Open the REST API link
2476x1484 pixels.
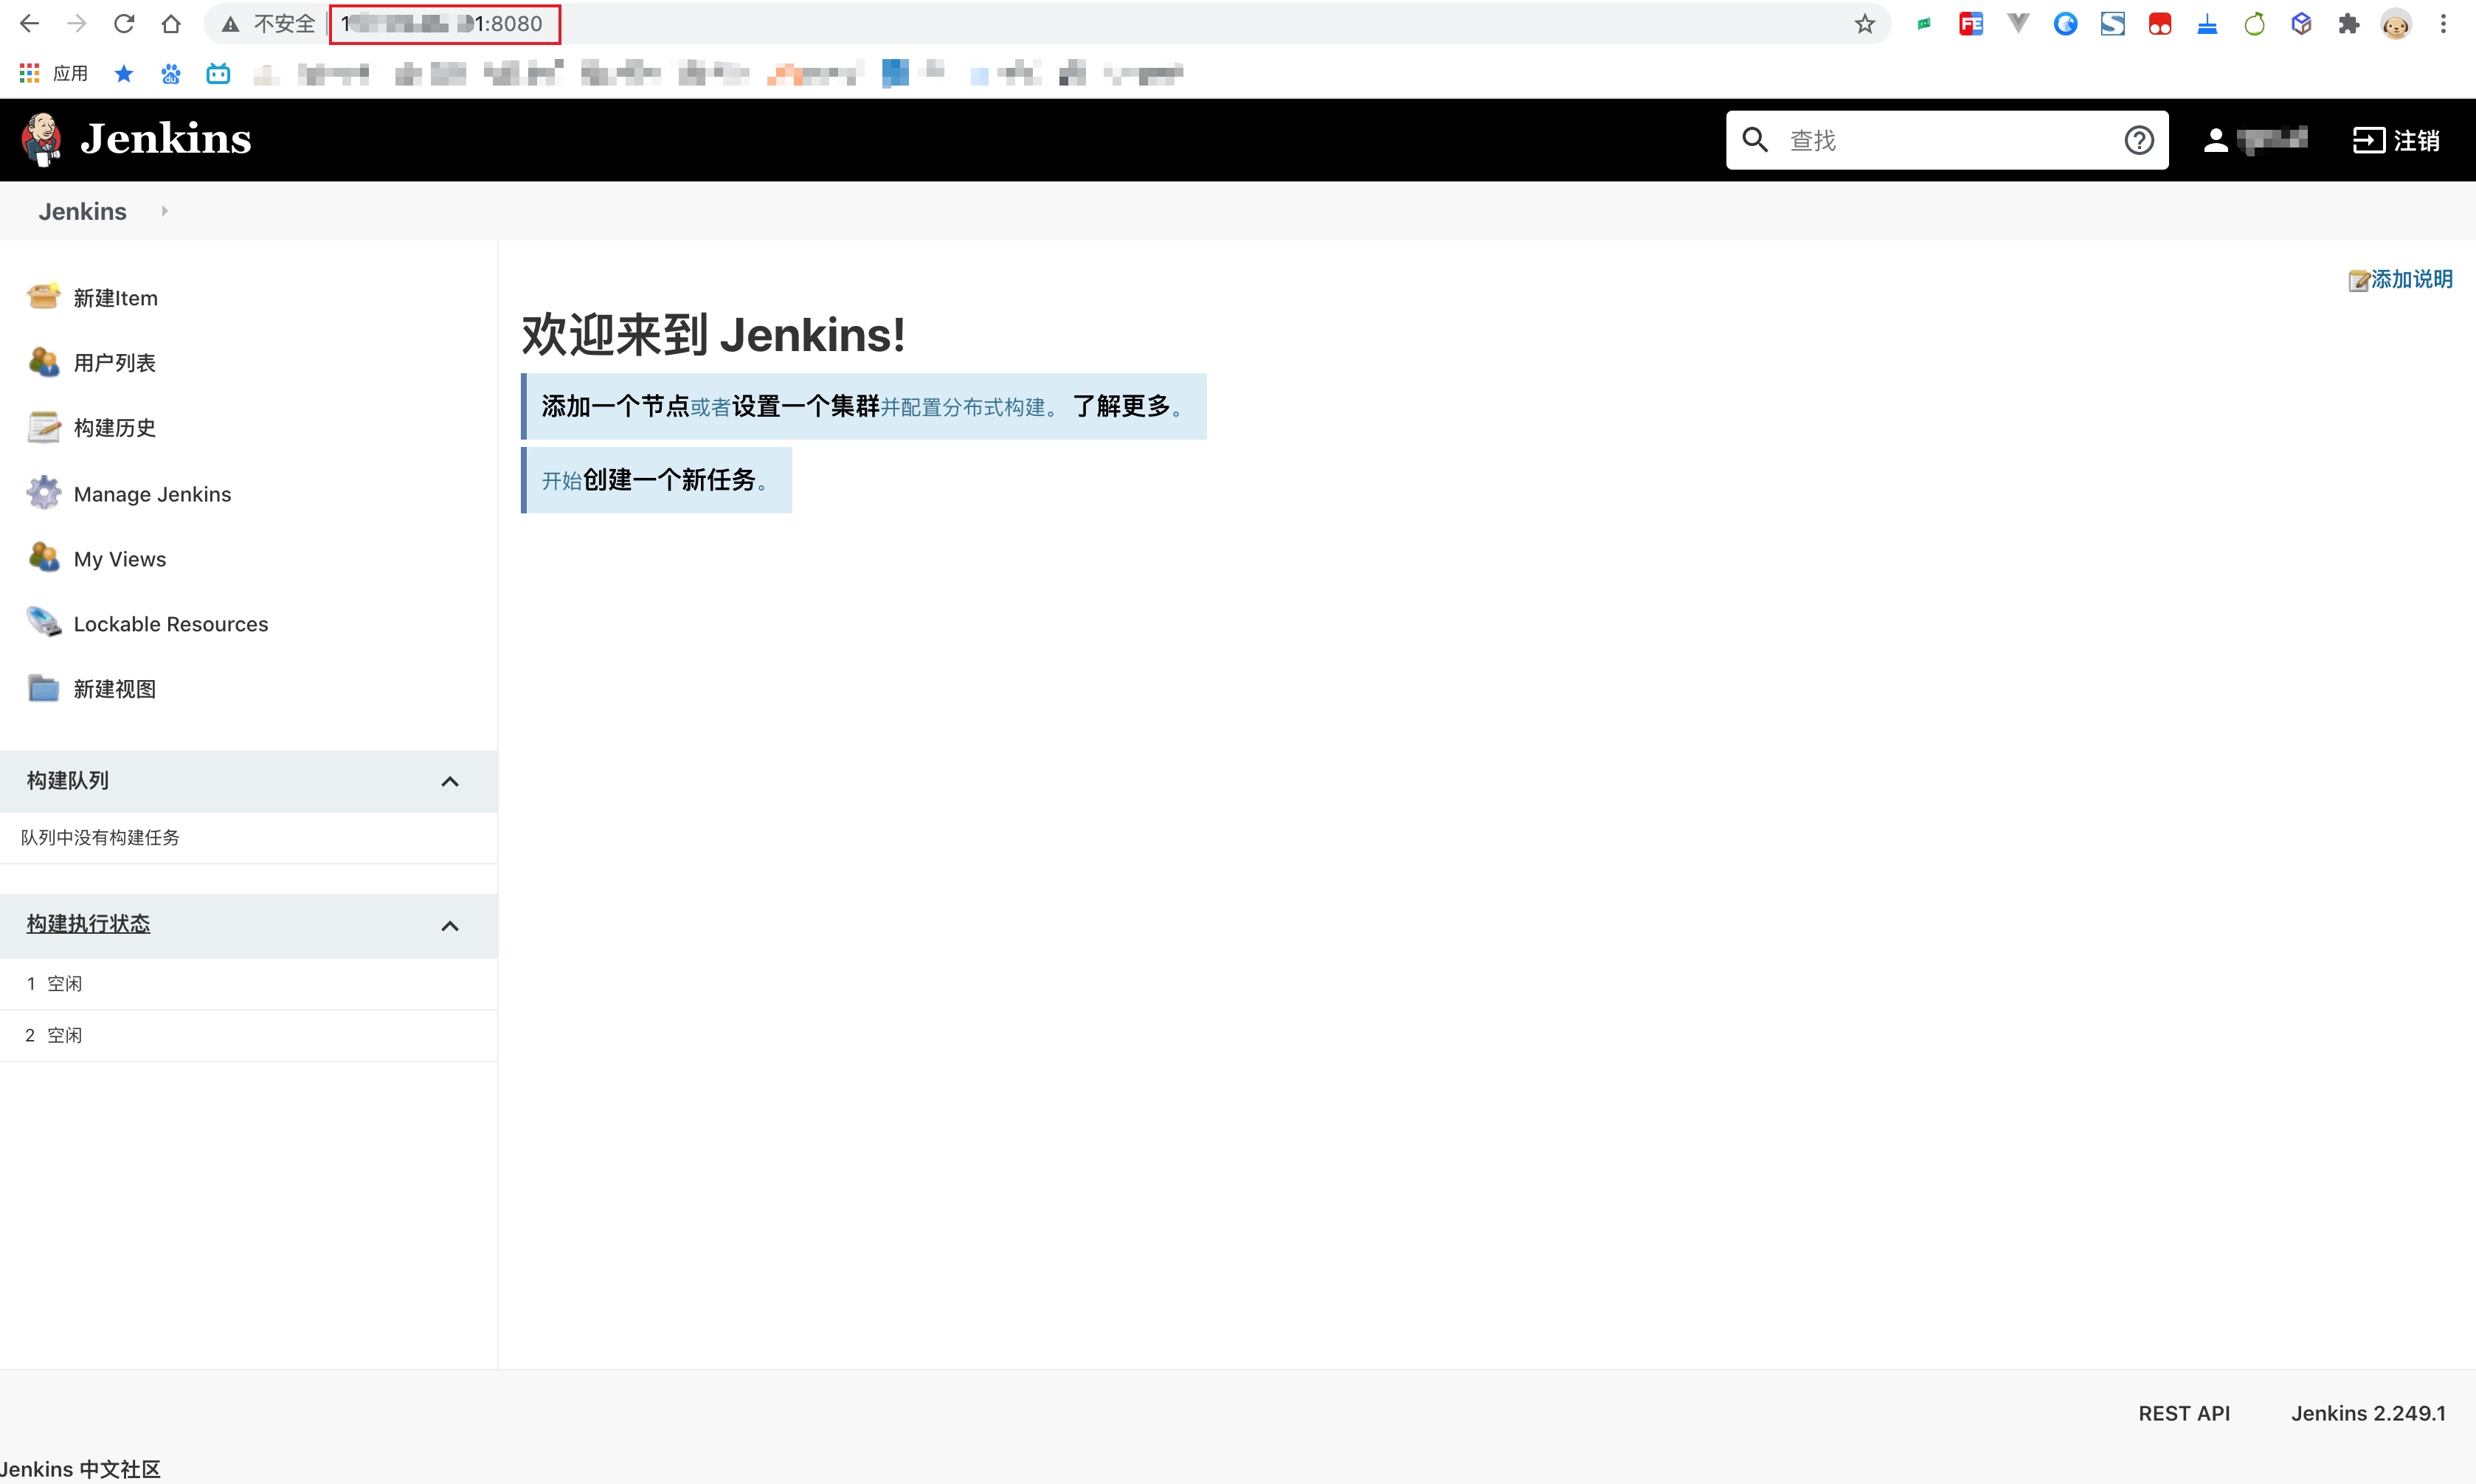(x=2184, y=1413)
